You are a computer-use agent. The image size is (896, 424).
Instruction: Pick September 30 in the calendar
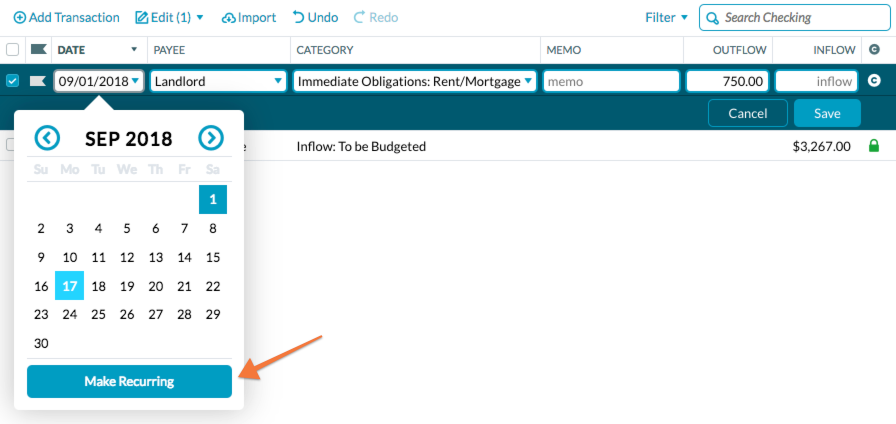[41, 343]
